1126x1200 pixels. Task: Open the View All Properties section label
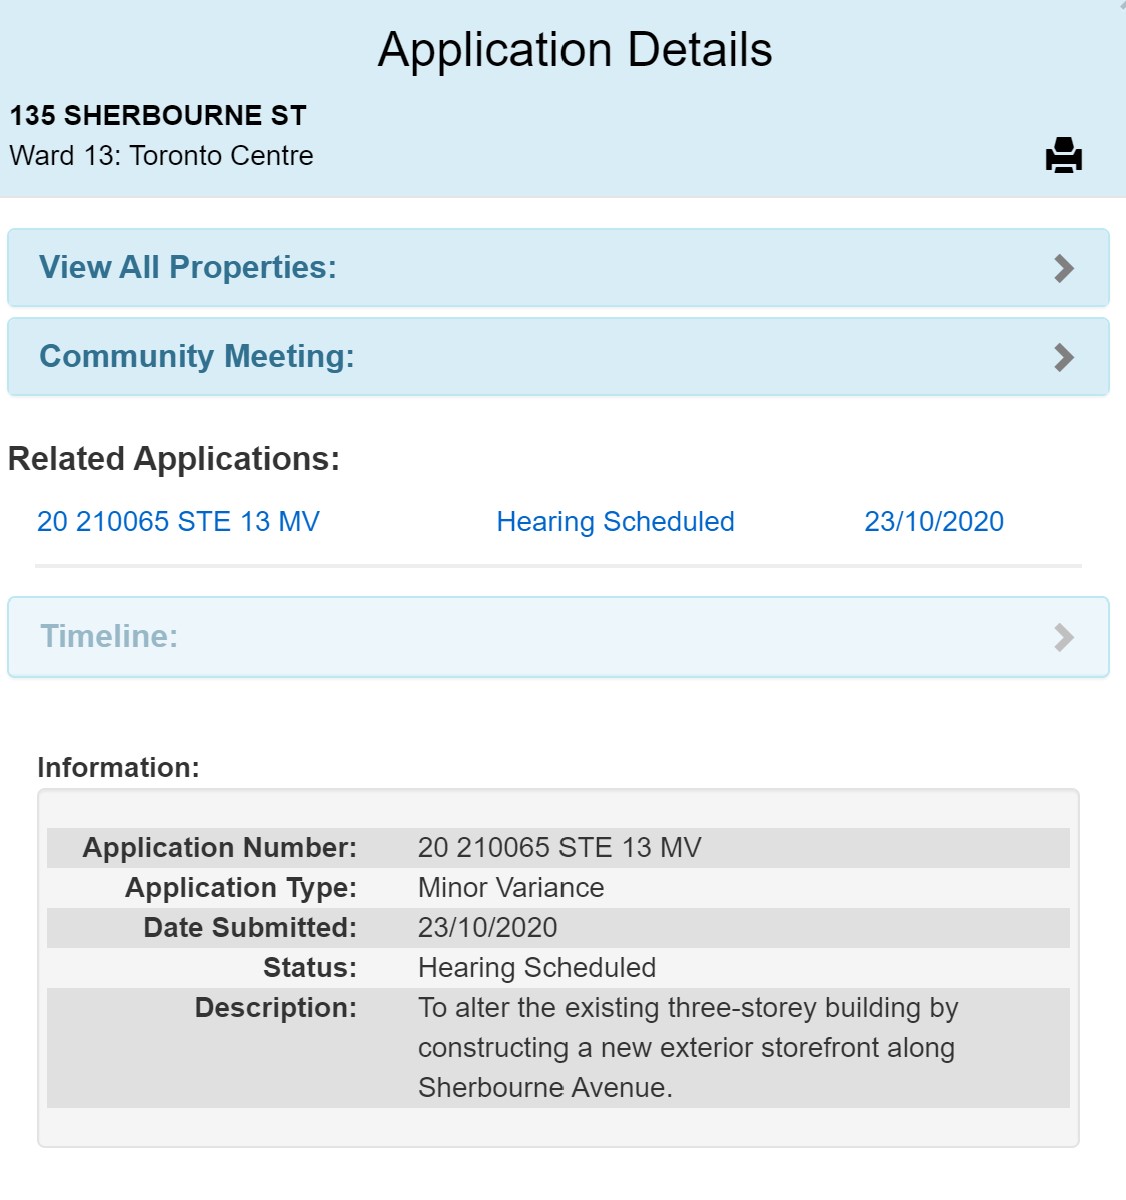[x=187, y=267]
